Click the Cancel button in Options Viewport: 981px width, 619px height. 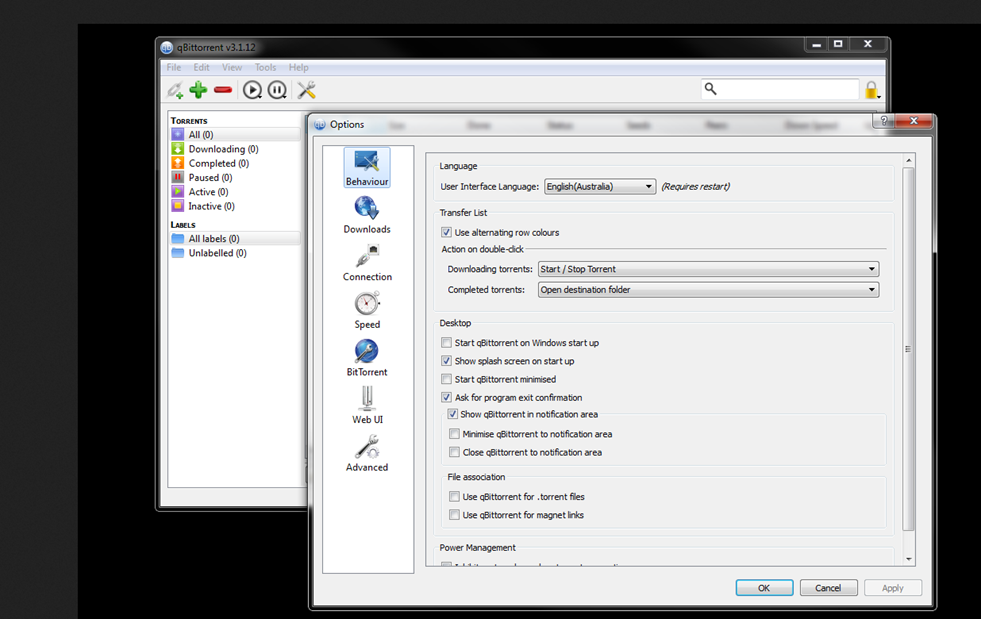pyautogui.click(x=828, y=588)
